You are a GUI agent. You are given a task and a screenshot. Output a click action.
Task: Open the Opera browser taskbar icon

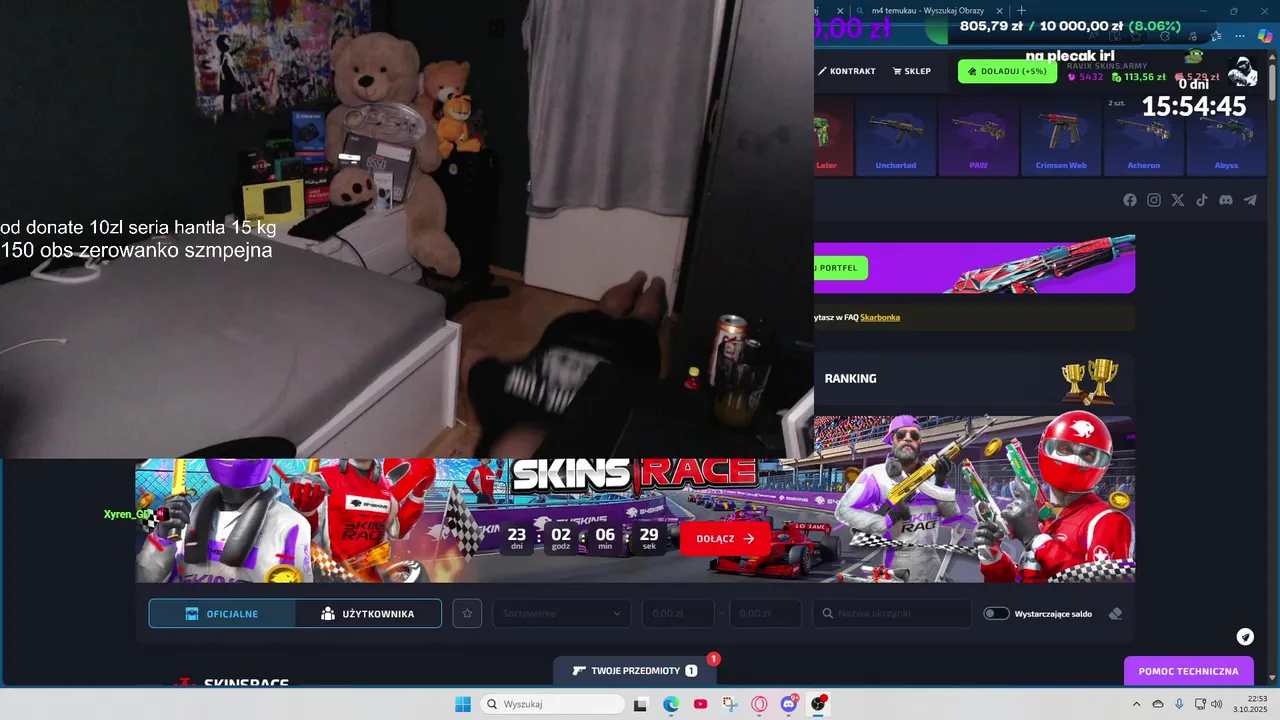[x=760, y=704]
